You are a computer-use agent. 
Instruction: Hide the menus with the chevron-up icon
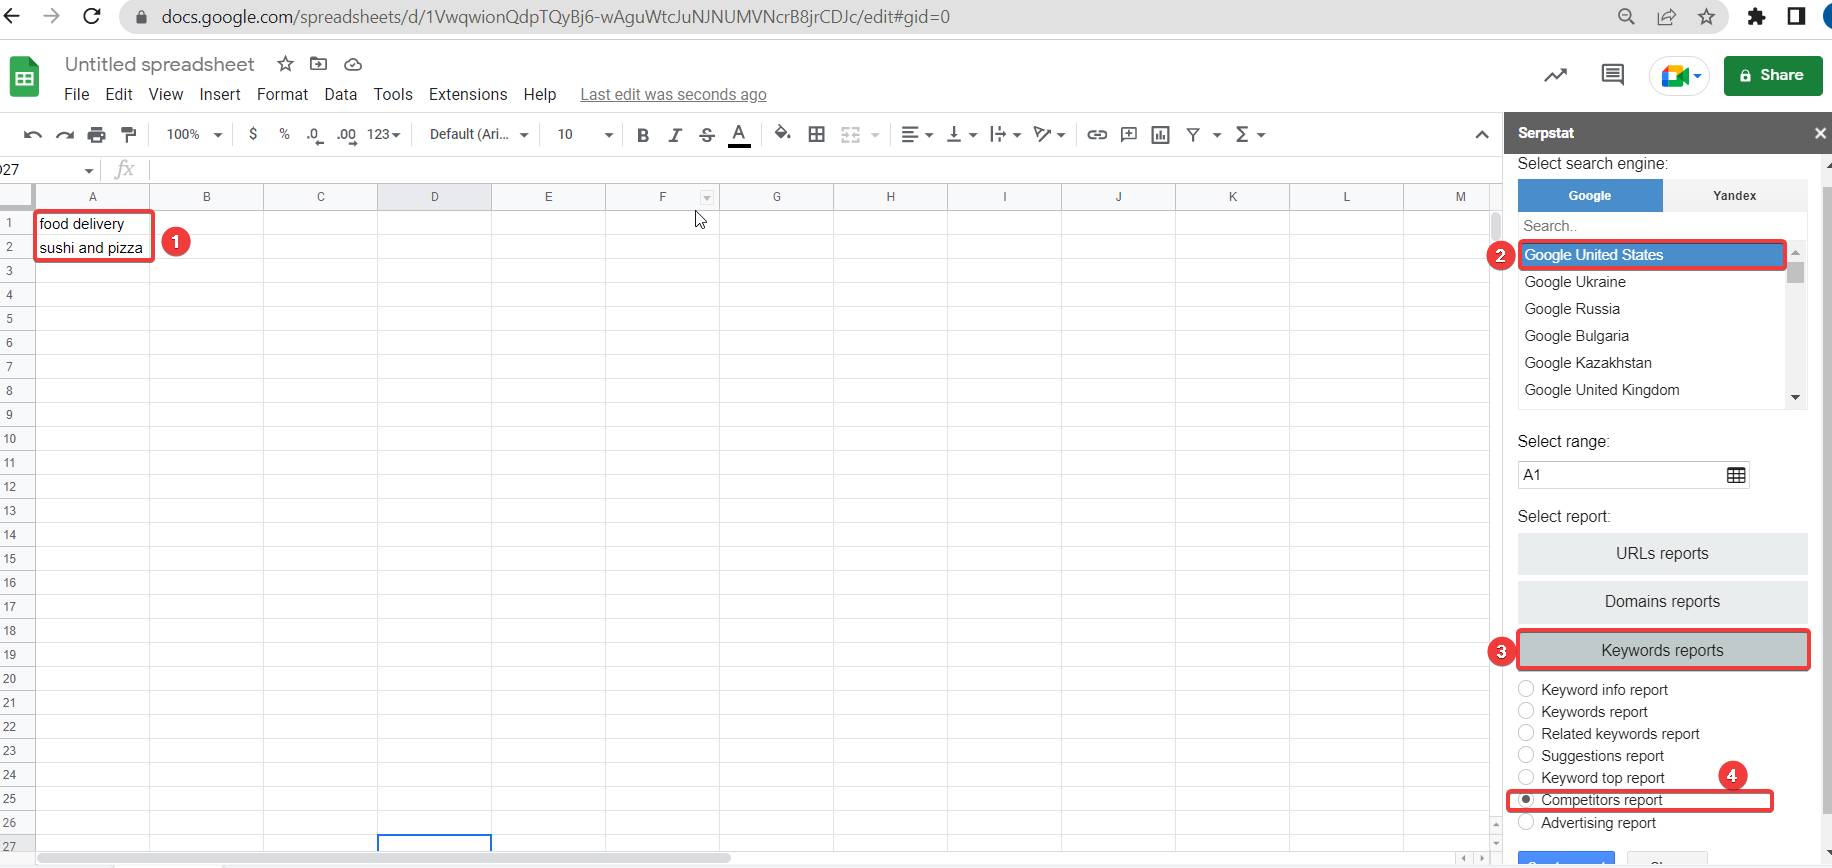[1482, 135]
